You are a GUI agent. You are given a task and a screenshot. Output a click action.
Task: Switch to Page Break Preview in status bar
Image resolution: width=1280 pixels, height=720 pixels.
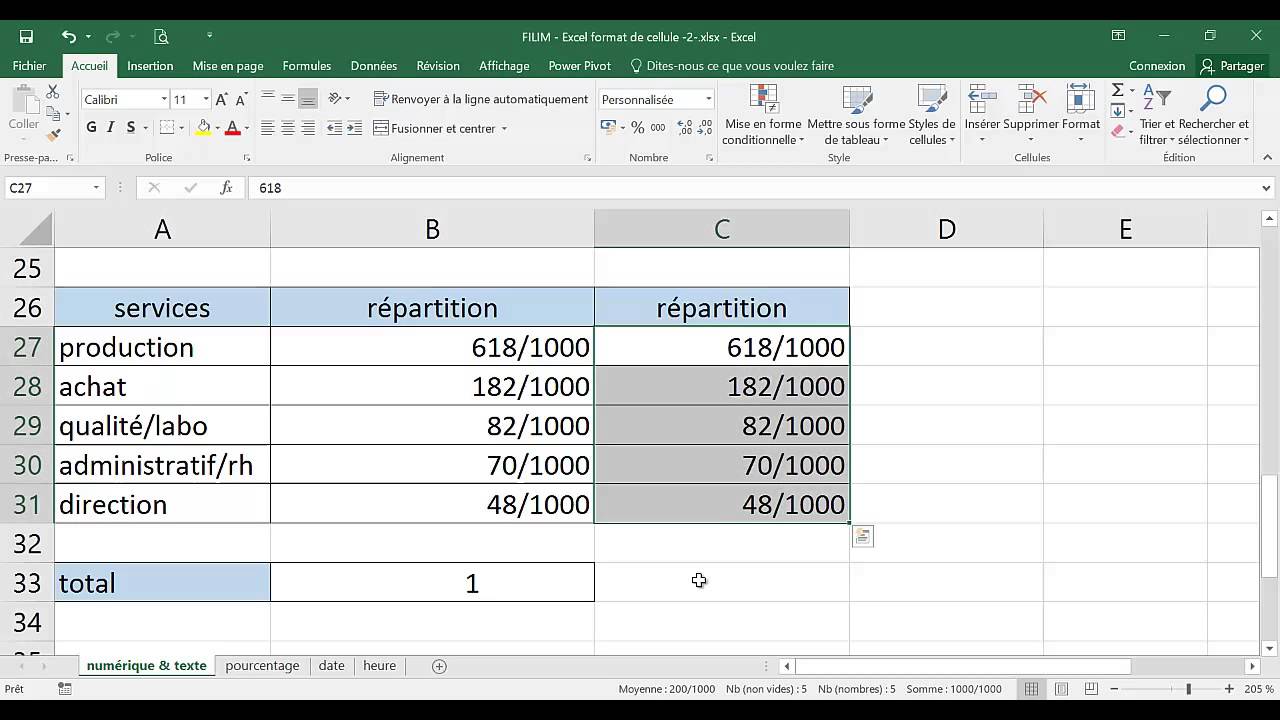[x=1091, y=689]
